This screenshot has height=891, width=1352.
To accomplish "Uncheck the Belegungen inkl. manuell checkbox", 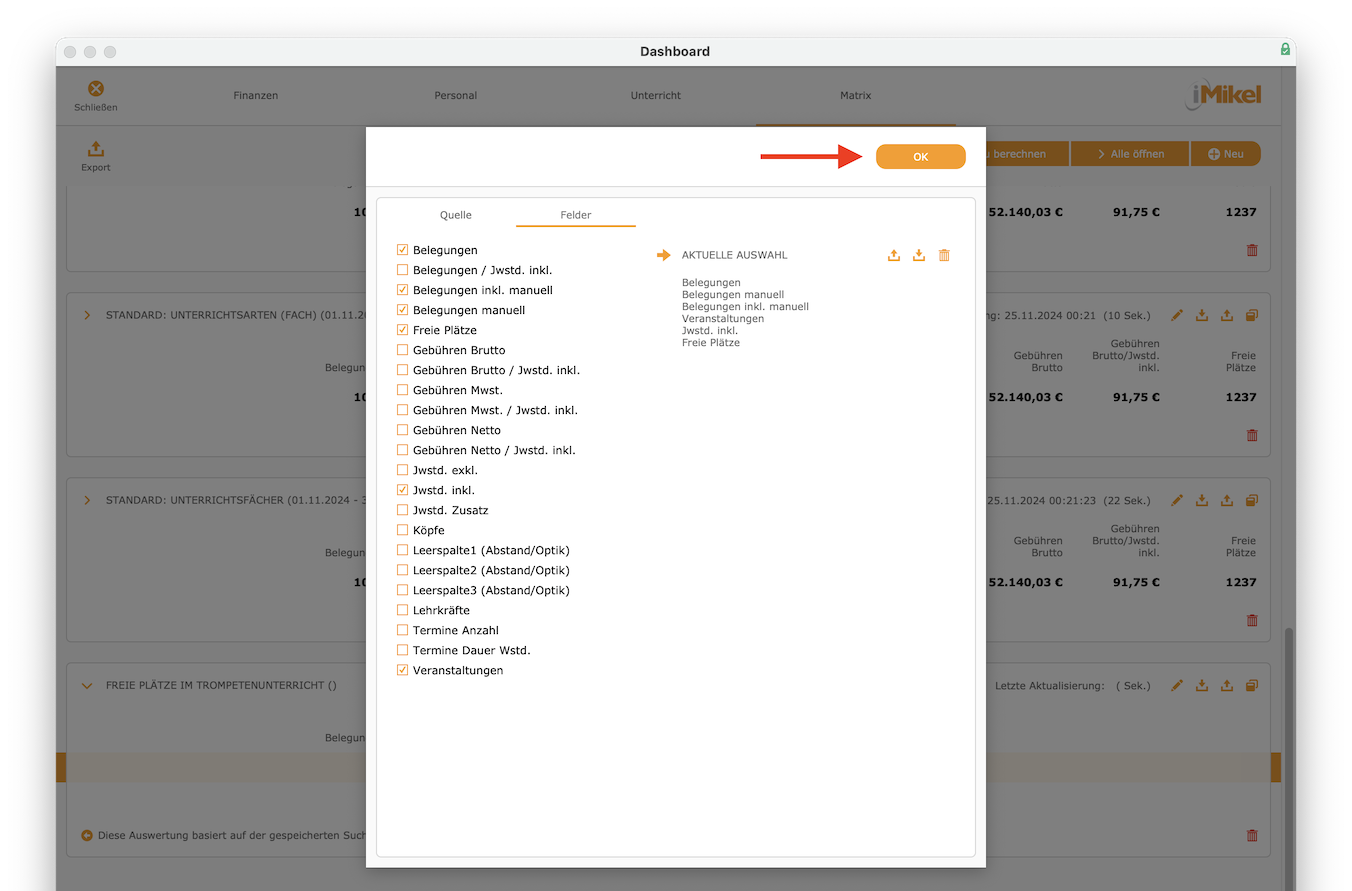I will tap(402, 290).
